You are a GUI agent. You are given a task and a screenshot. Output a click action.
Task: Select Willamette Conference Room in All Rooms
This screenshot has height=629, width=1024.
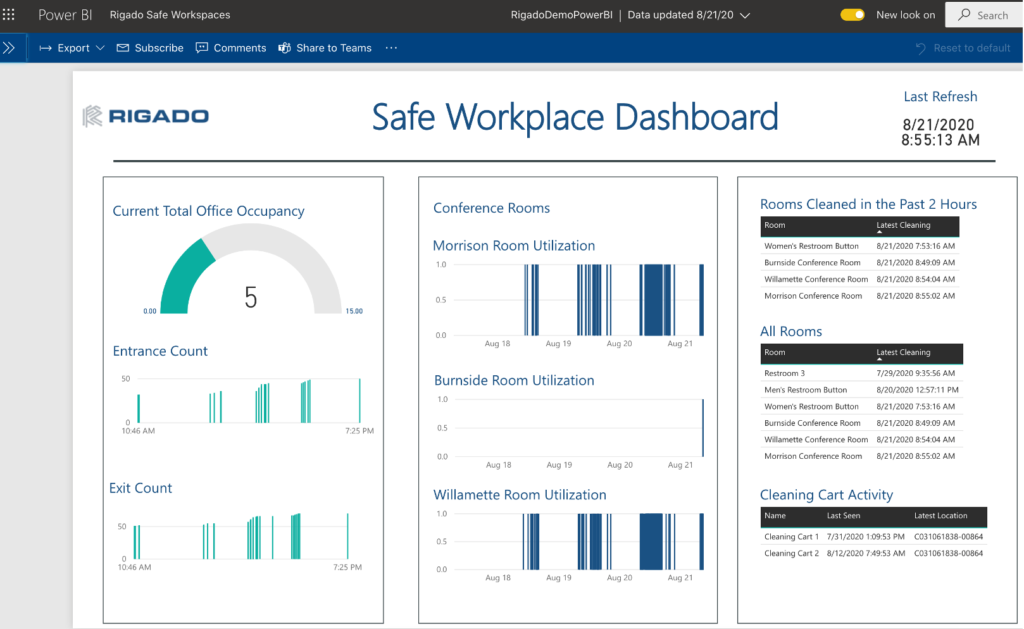coord(862,440)
